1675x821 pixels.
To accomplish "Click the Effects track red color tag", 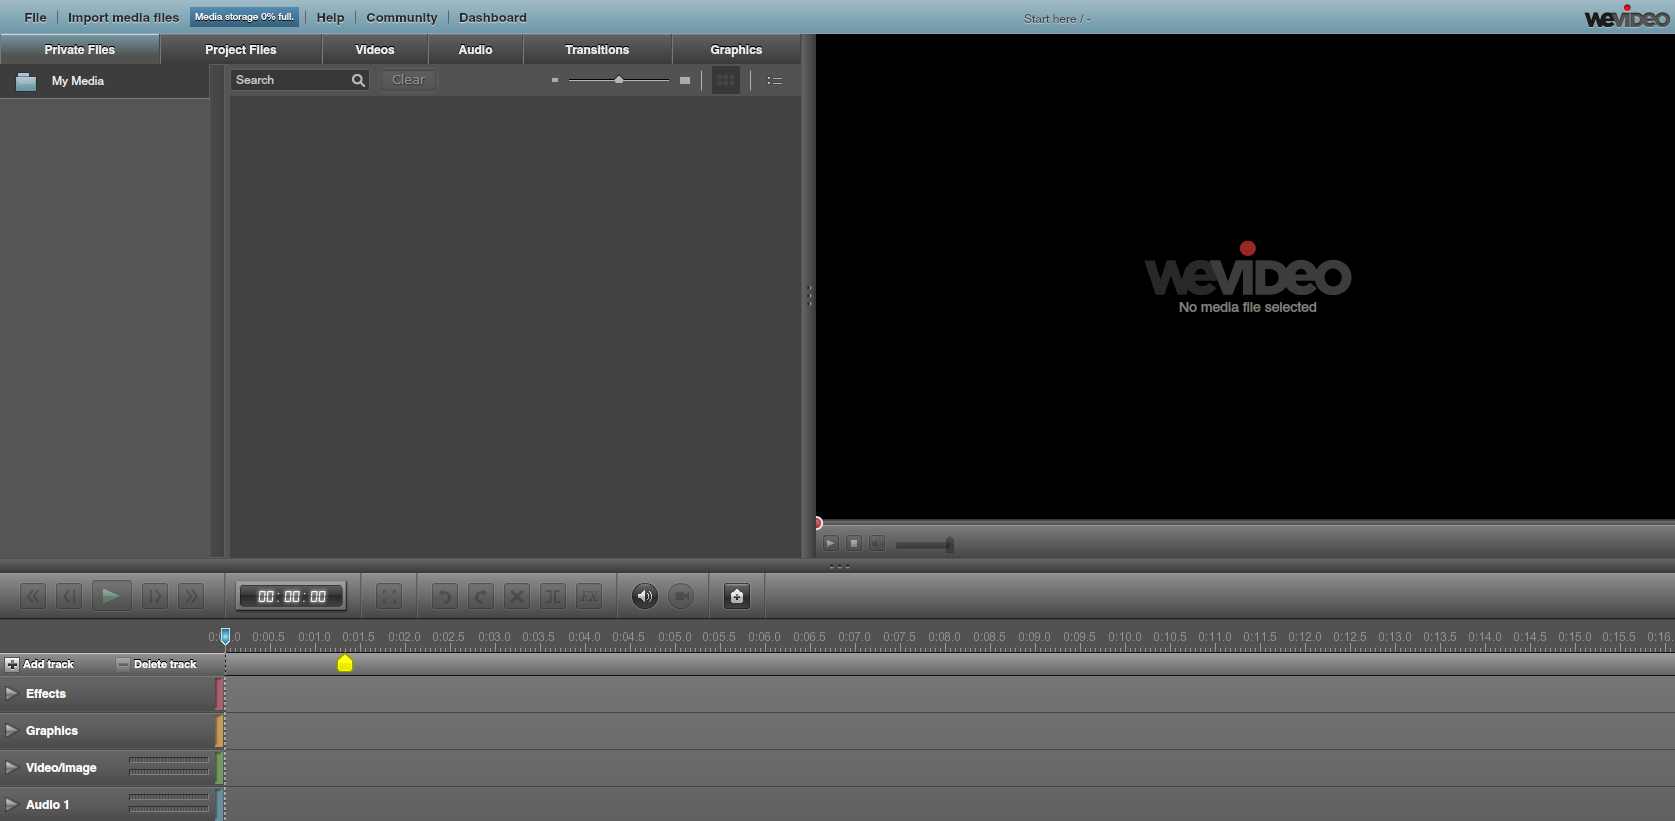I will 219,693.
